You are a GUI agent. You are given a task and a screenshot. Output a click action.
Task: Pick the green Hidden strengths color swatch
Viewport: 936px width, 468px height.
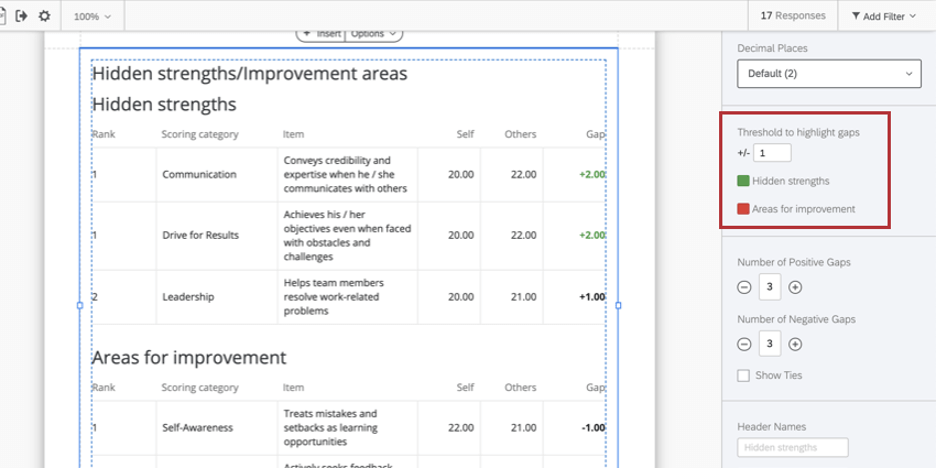(743, 181)
